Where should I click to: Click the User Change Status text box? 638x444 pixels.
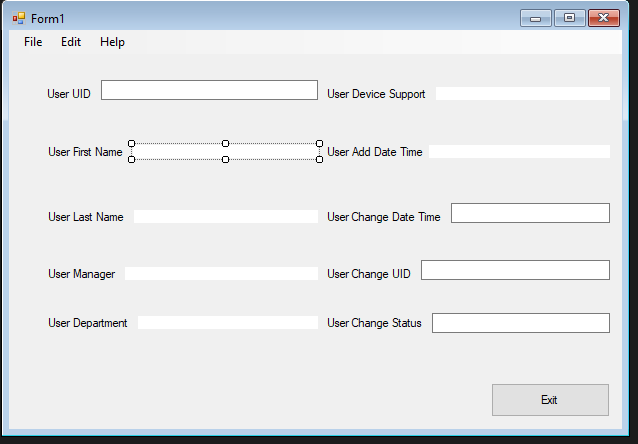[x=521, y=323]
